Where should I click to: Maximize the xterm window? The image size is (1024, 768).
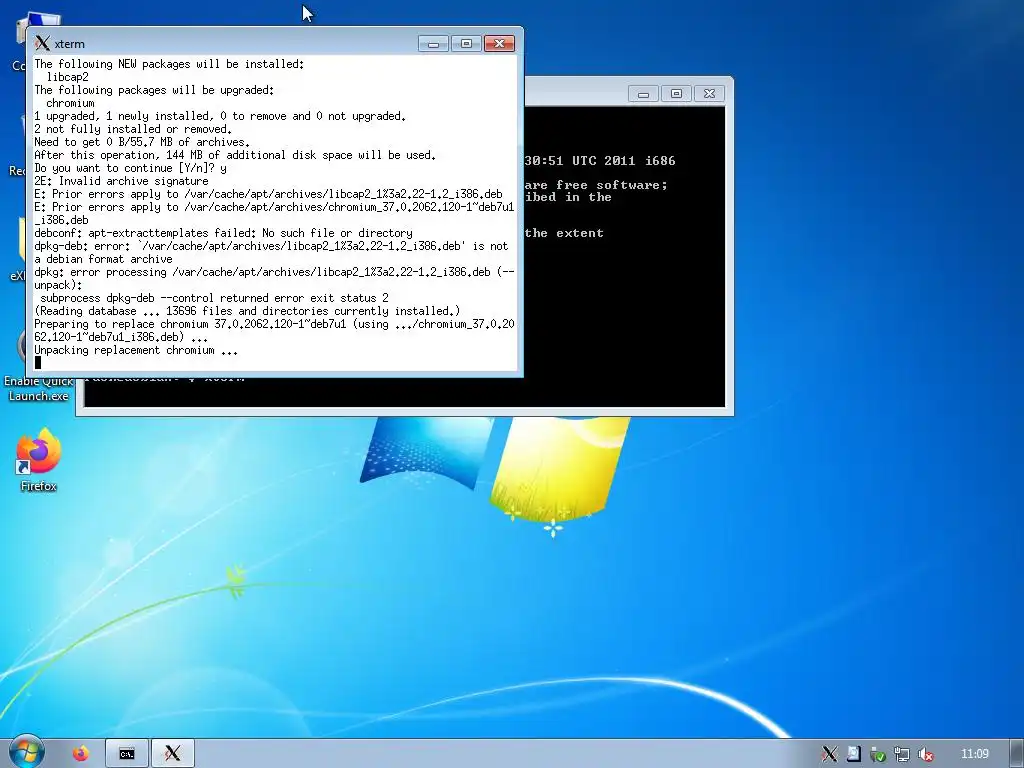click(466, 43)
